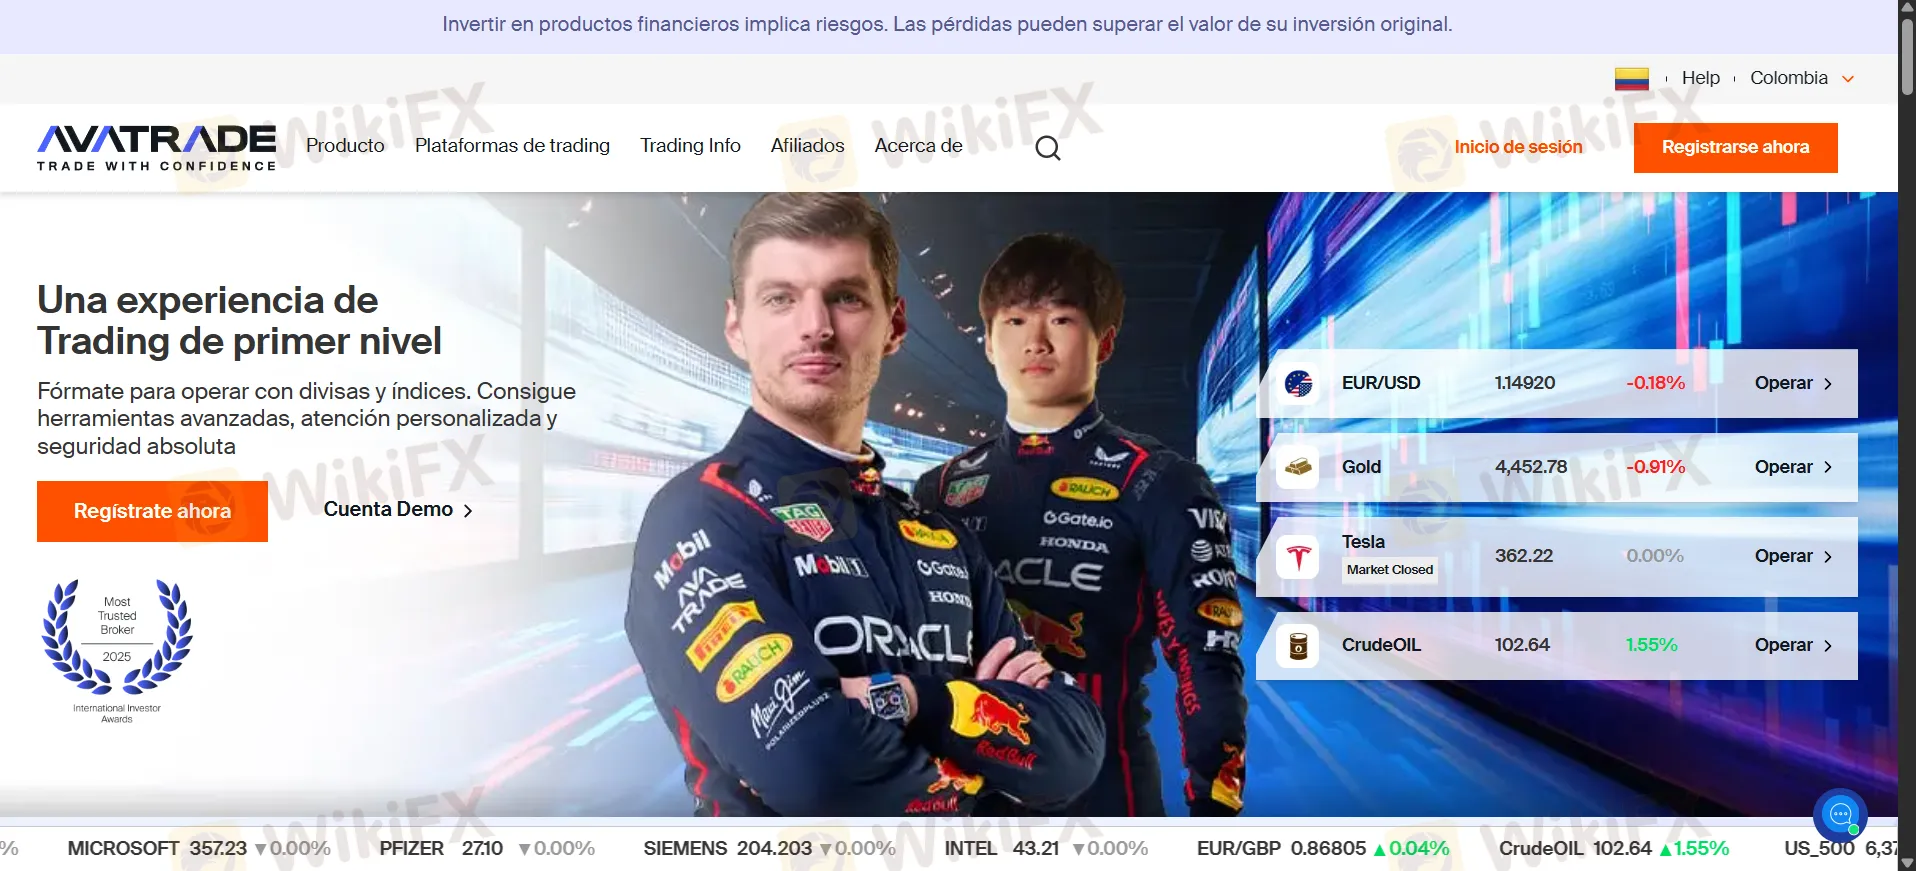Click the Market Closed label

(1390, 570)
